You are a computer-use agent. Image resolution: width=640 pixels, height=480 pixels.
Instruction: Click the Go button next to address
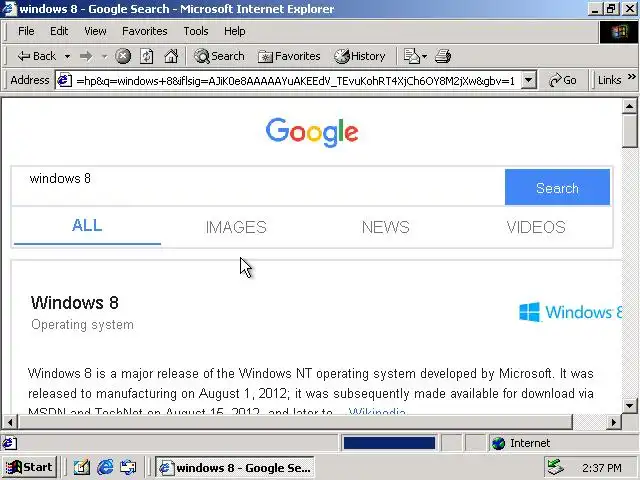tap(563, 80)
